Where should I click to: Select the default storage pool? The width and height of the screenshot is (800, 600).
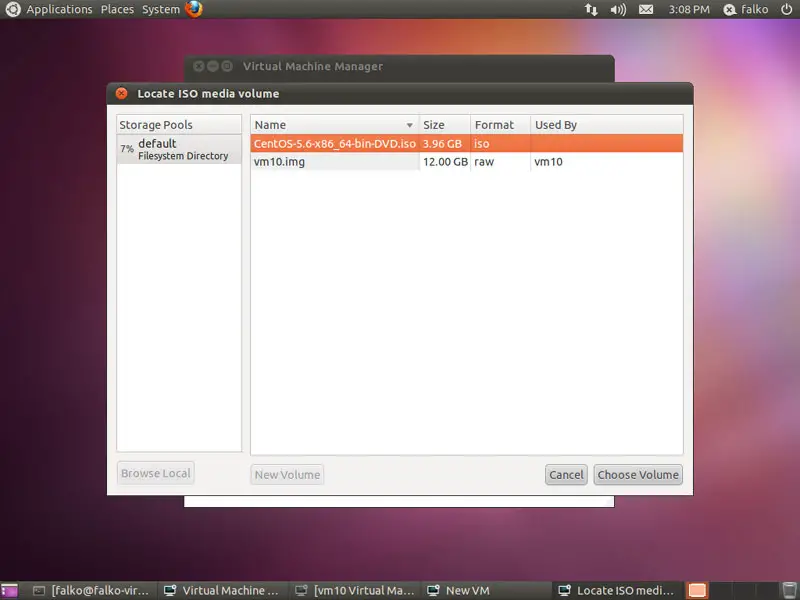click(x=179, y=149)
